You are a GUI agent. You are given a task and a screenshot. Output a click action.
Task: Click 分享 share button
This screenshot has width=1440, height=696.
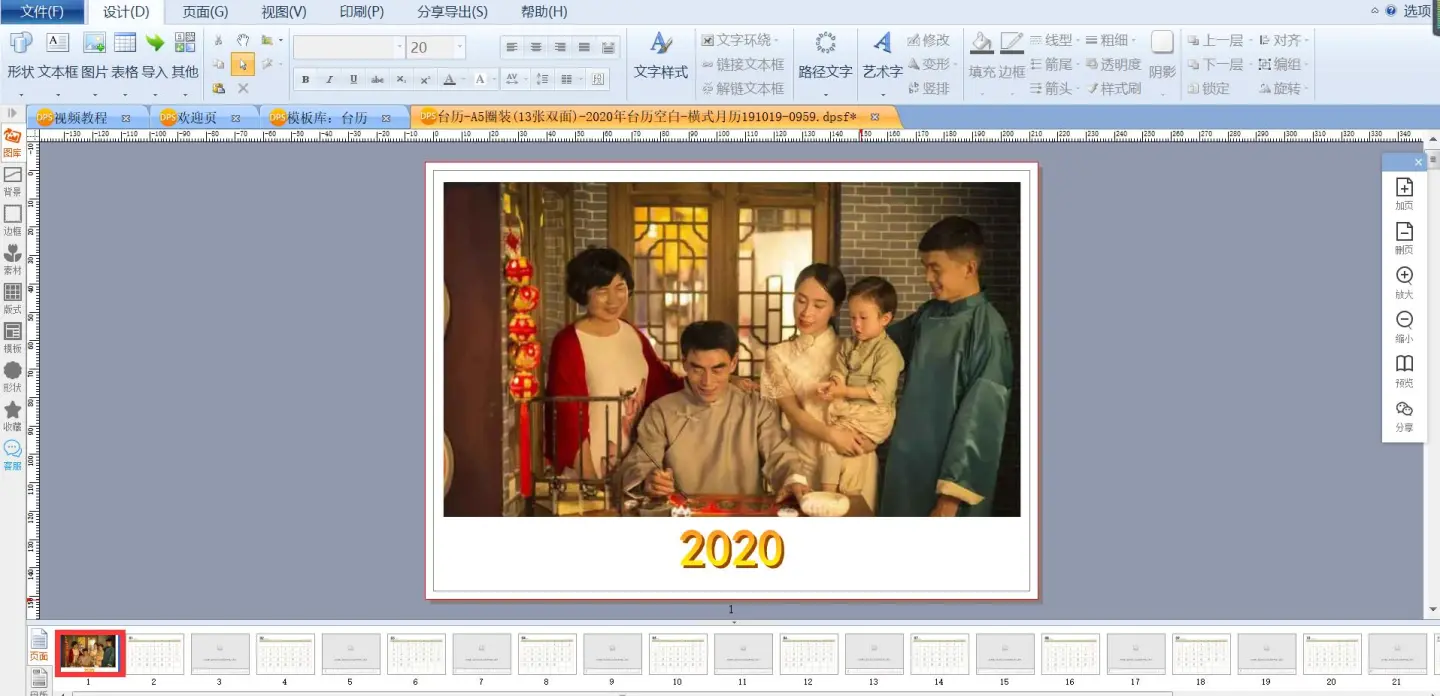(1404, 416)
